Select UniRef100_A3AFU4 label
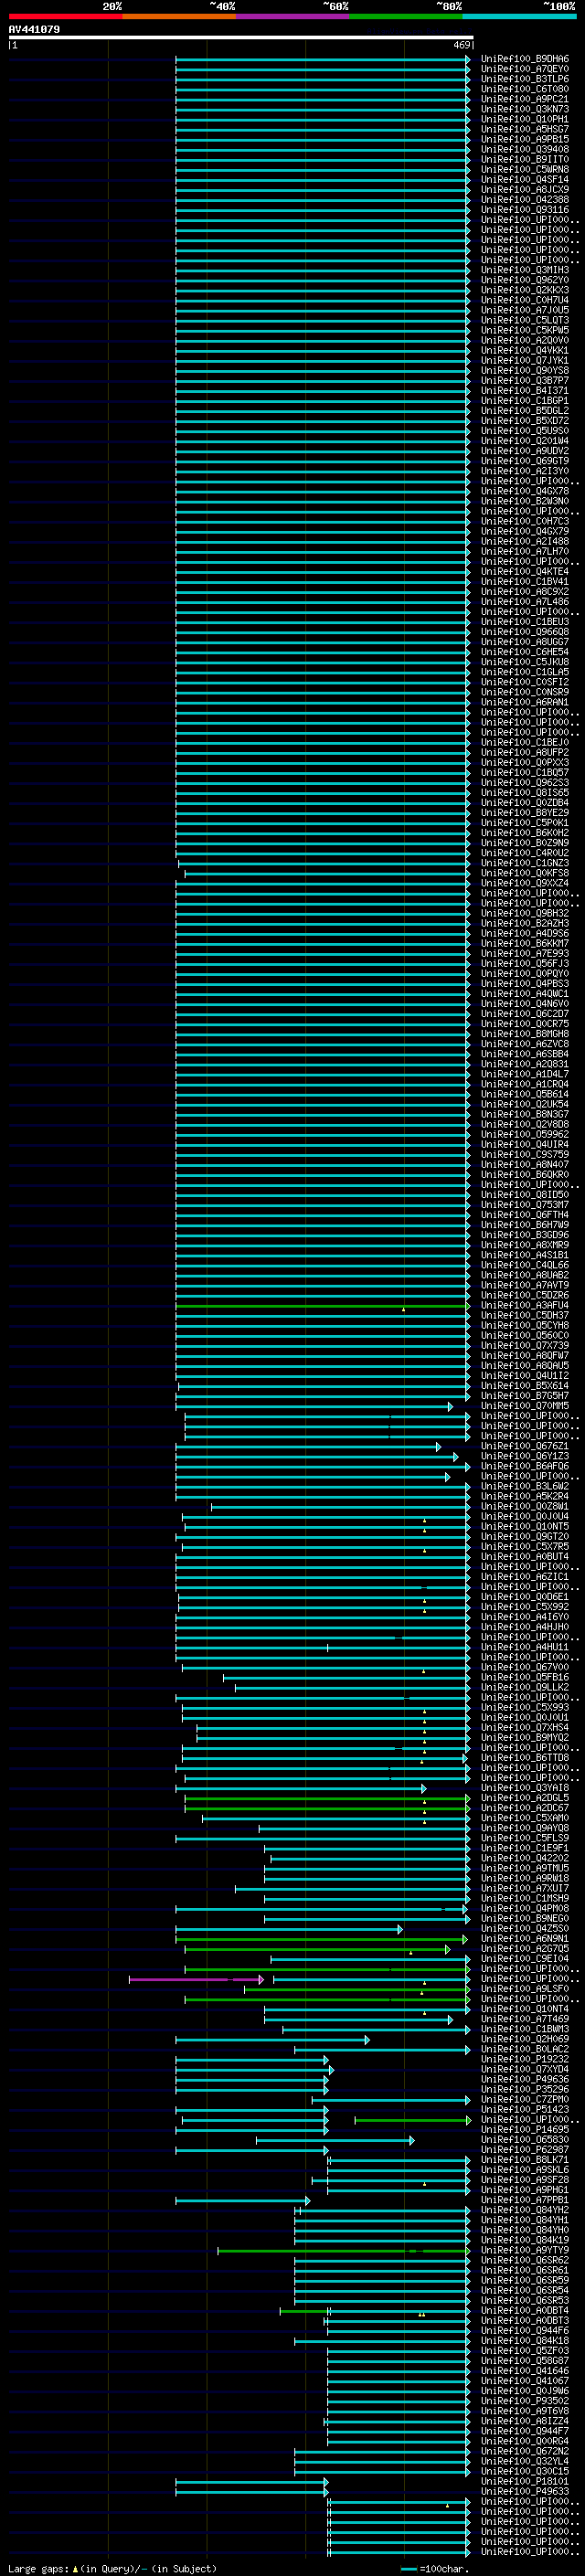The image size is (585, 2576). coord(525,1305)
